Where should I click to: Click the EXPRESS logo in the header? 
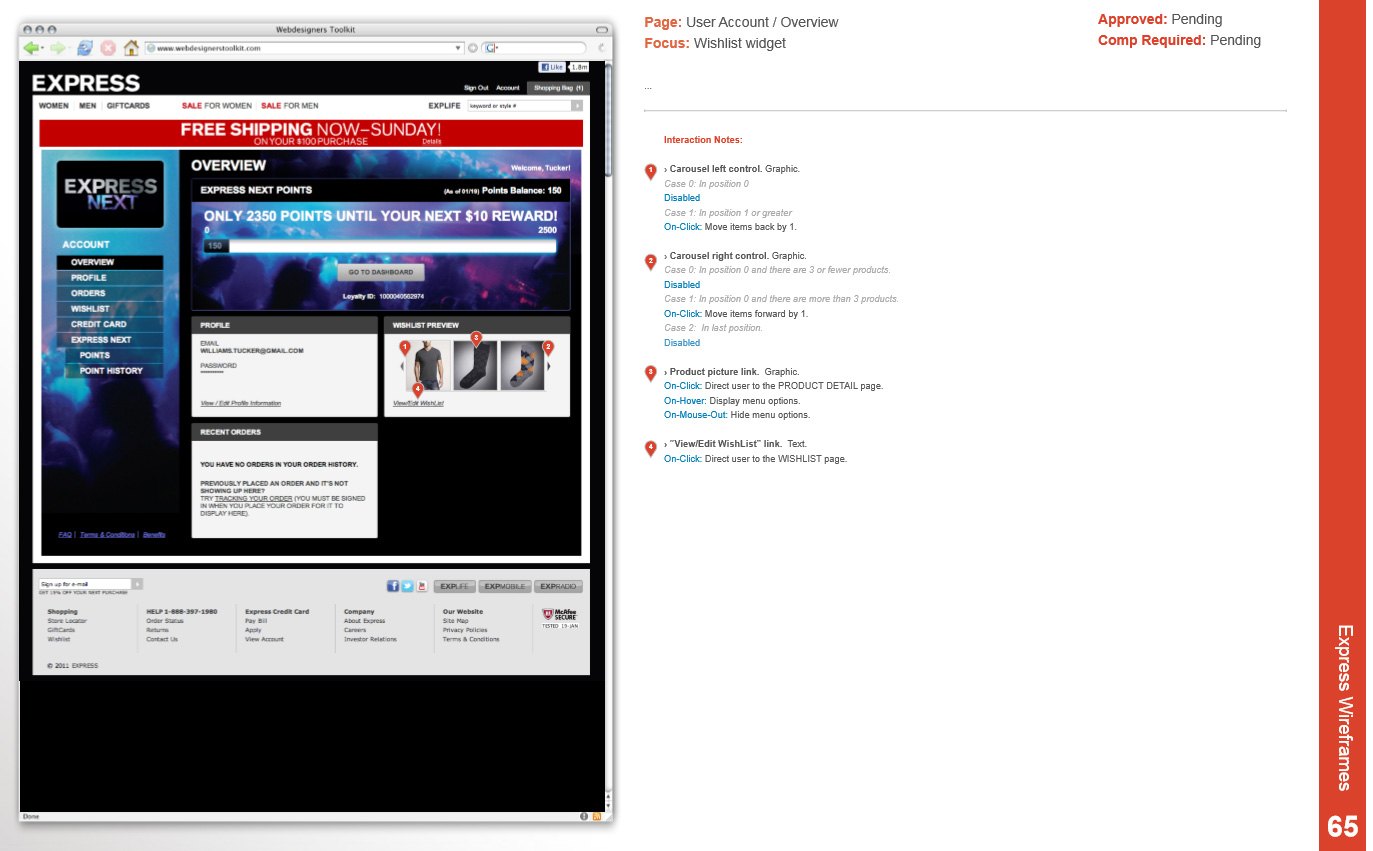click(x=86, y=83)
